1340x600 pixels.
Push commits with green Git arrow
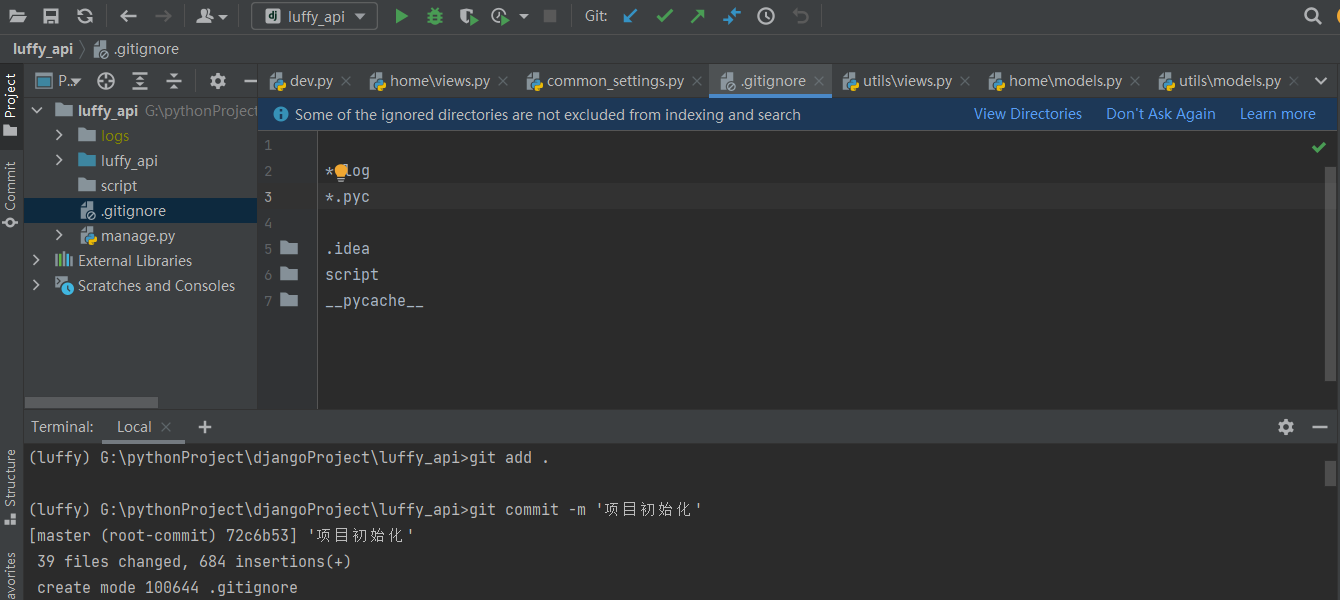pos(697,16)
